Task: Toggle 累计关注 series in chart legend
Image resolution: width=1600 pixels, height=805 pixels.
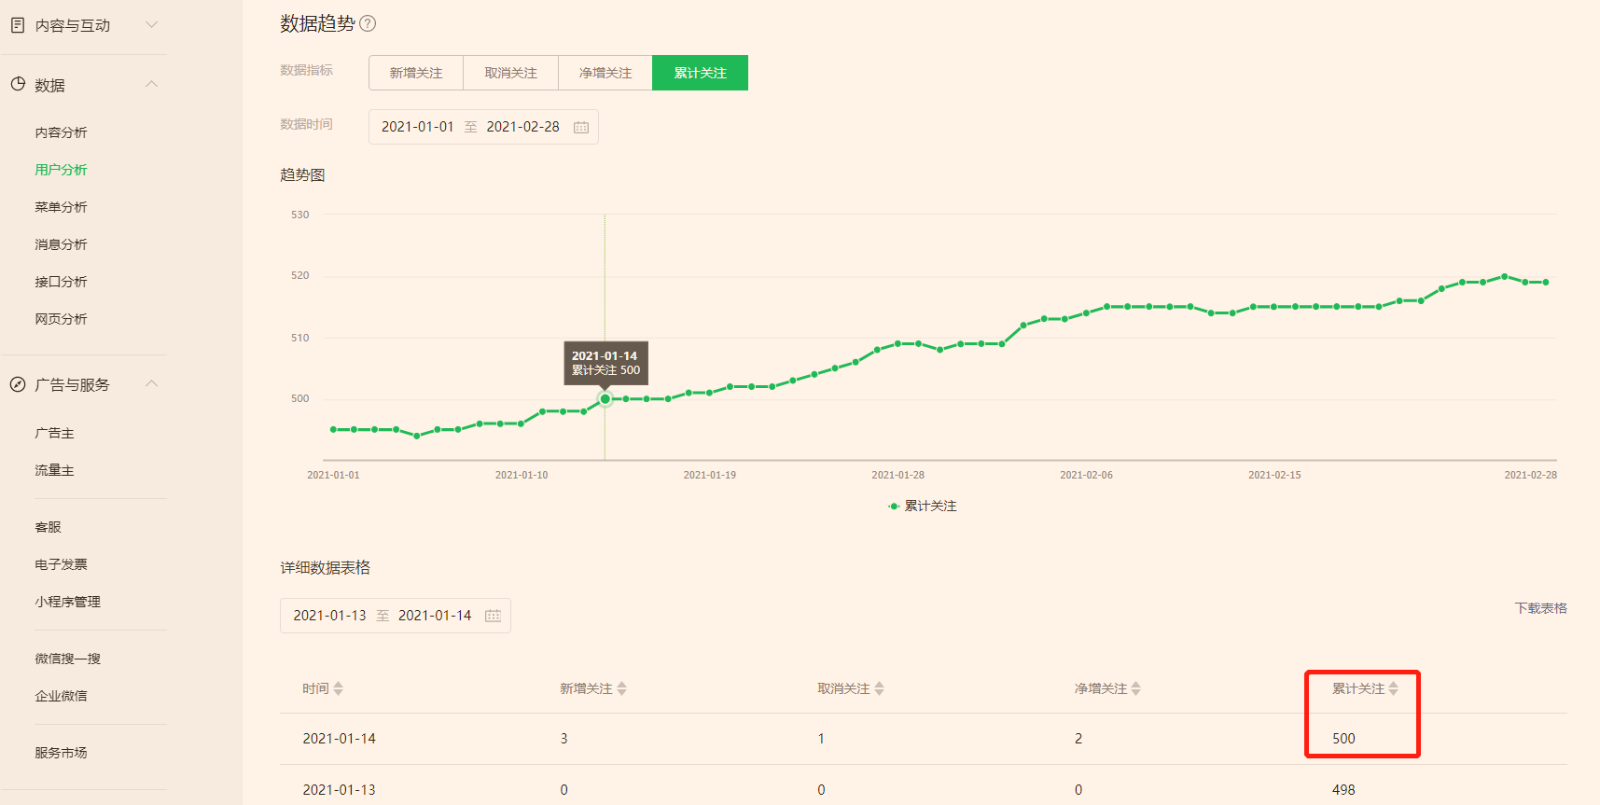Action: click(922, 506)
